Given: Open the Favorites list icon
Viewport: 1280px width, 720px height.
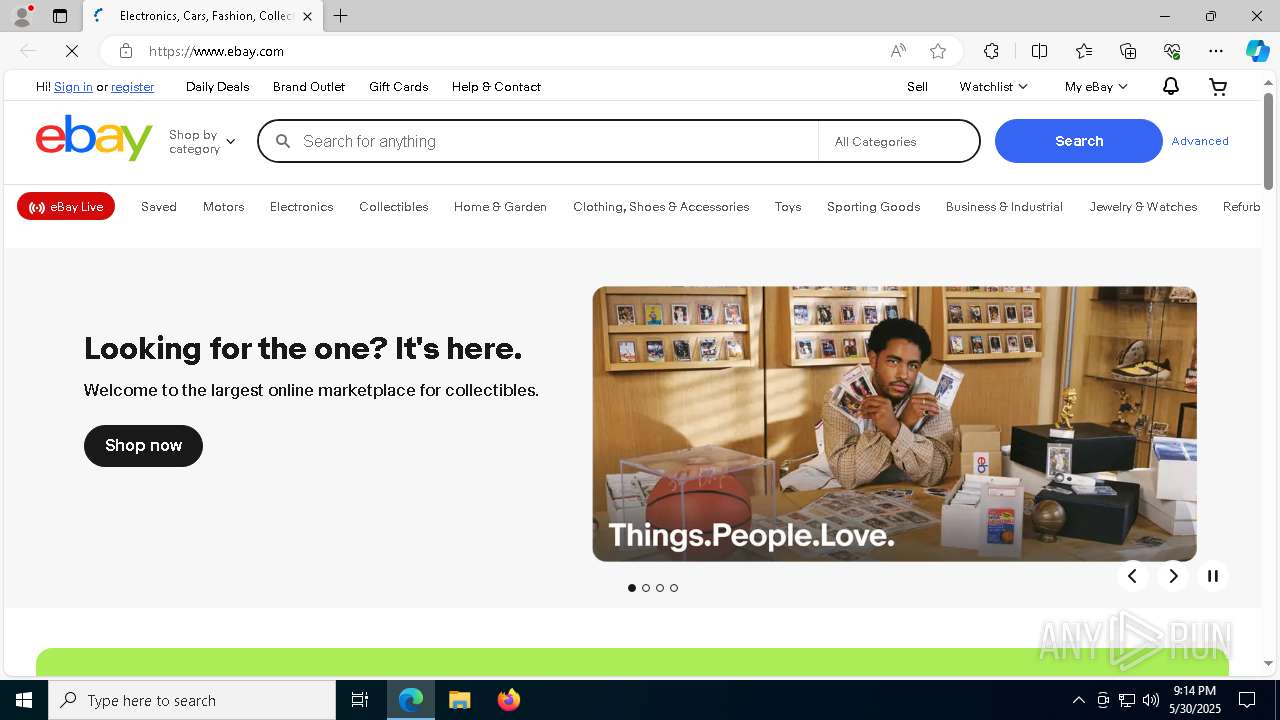Looking at the screenshot, I should click(x=1084, y=51).
